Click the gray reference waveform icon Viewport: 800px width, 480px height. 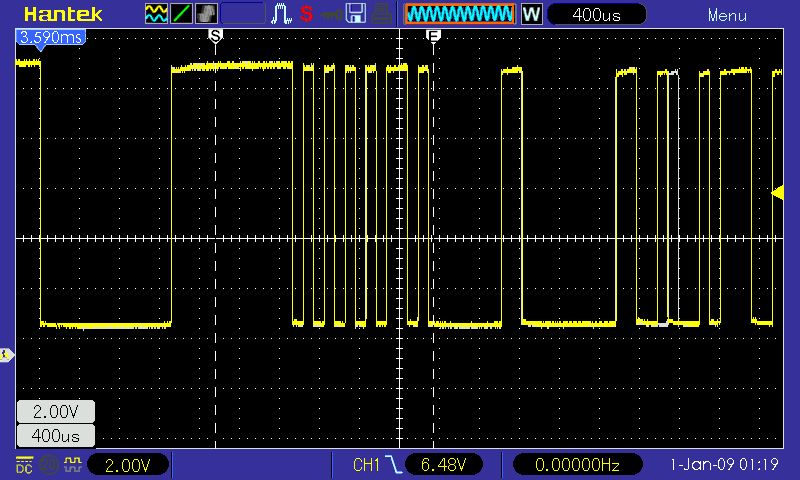(x=206, y=14)
